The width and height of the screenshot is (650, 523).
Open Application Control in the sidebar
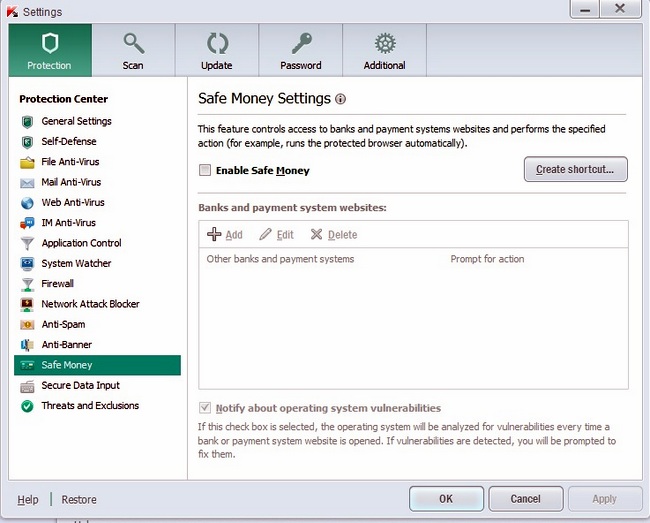81,243
